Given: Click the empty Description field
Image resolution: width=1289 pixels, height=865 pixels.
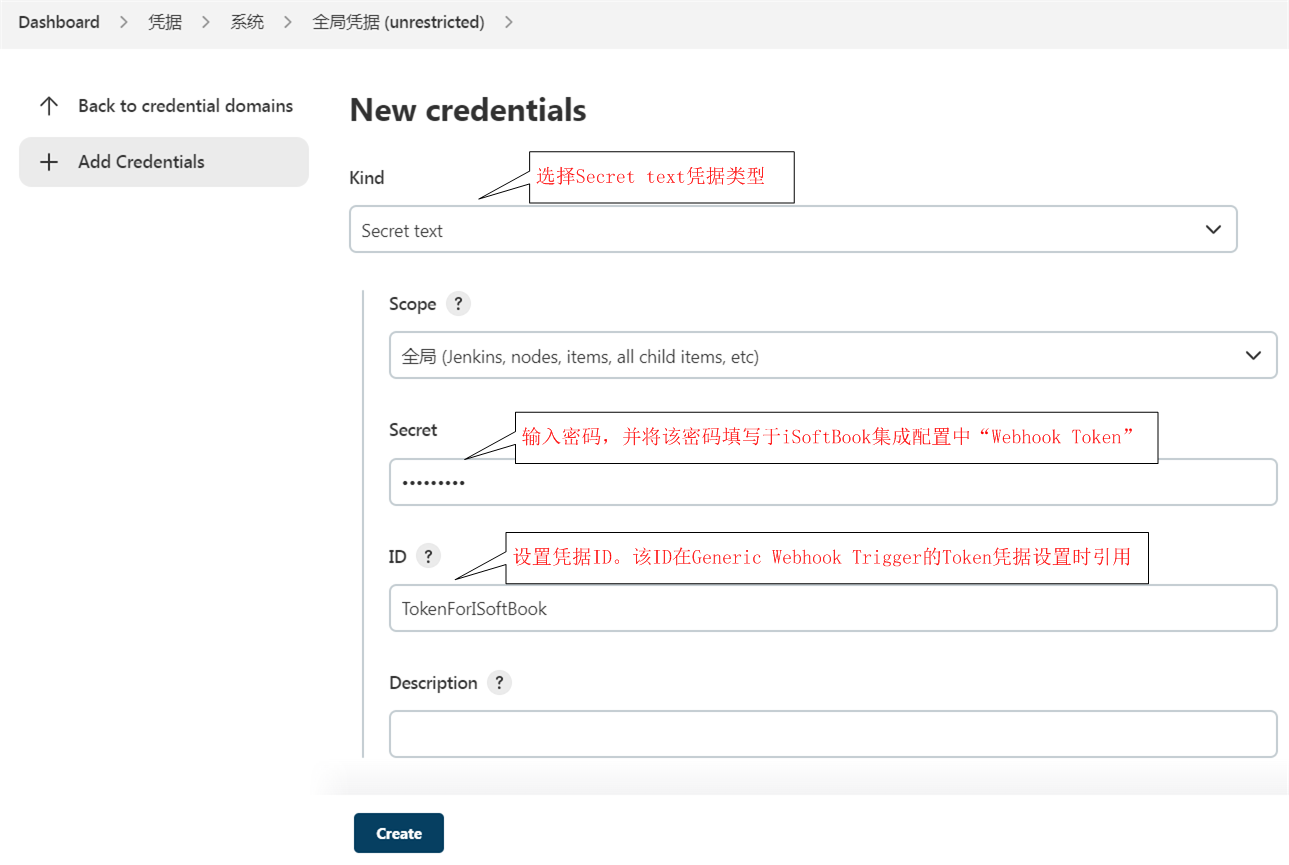Looking at the screenshot, I should [x=833, y=734].
